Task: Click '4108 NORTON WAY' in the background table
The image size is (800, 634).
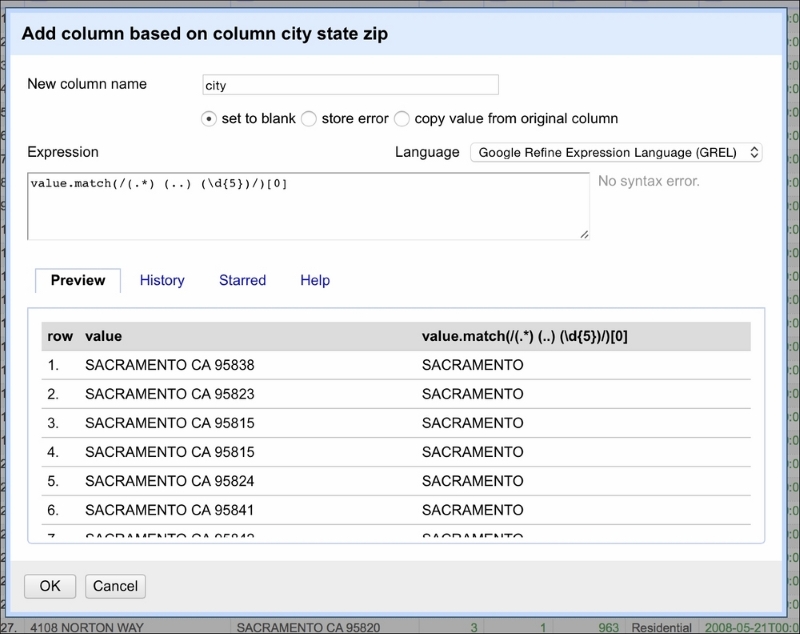Action: pyautogui.click(x=87, y=627)
